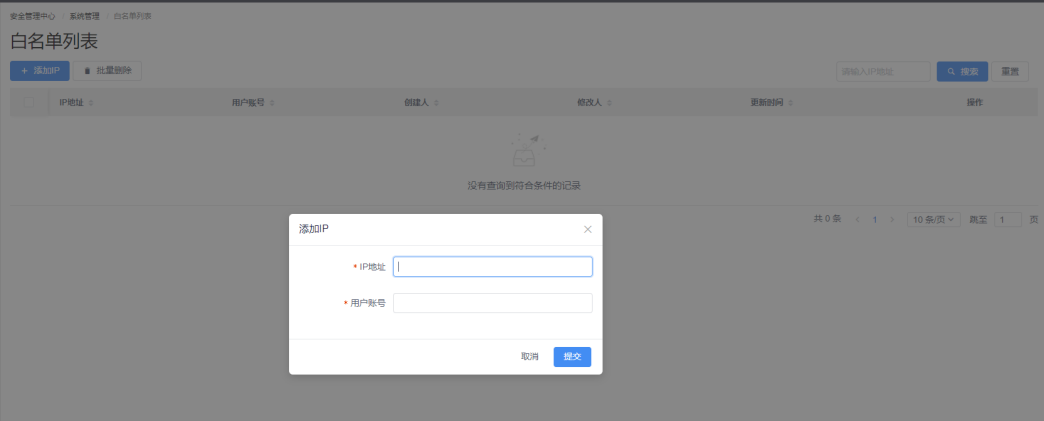Click the 用户账号 input field in the dialog
This screenshot has width=1044, height=421.
[492, 303]
